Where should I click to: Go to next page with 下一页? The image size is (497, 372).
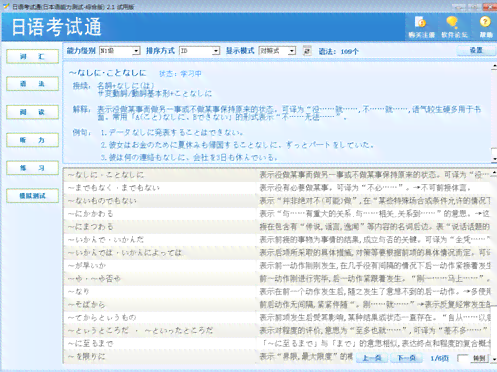[x=406, y=358]
